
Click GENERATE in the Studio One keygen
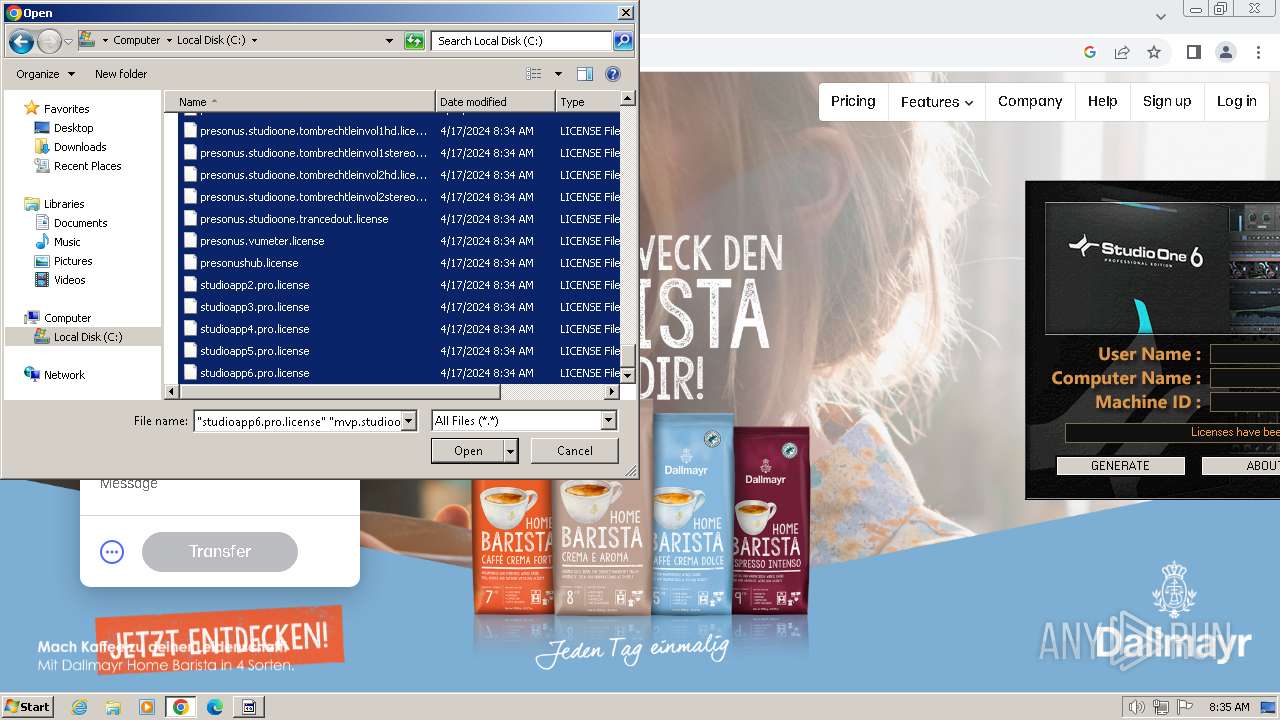tap(1120, 466)
